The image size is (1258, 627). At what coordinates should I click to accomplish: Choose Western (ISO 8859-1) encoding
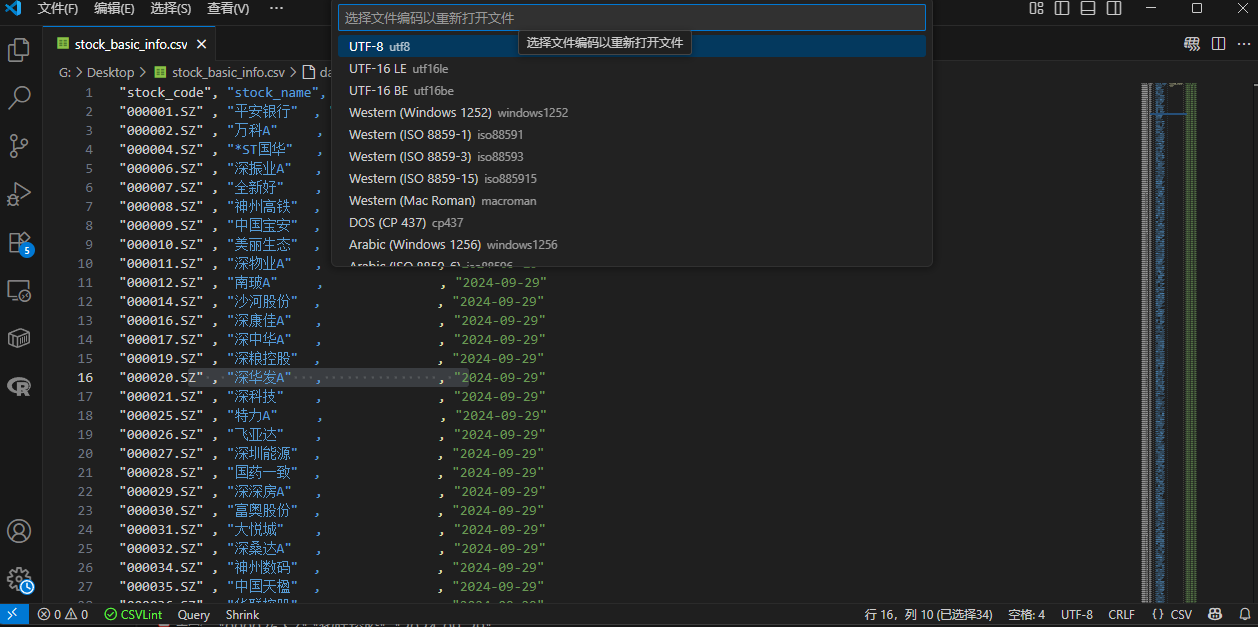click(632, 134)
